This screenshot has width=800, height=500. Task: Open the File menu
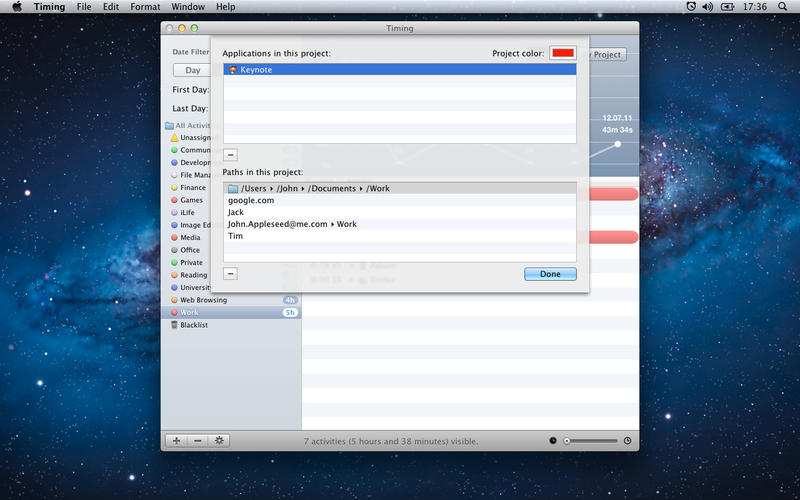point(84,7)
